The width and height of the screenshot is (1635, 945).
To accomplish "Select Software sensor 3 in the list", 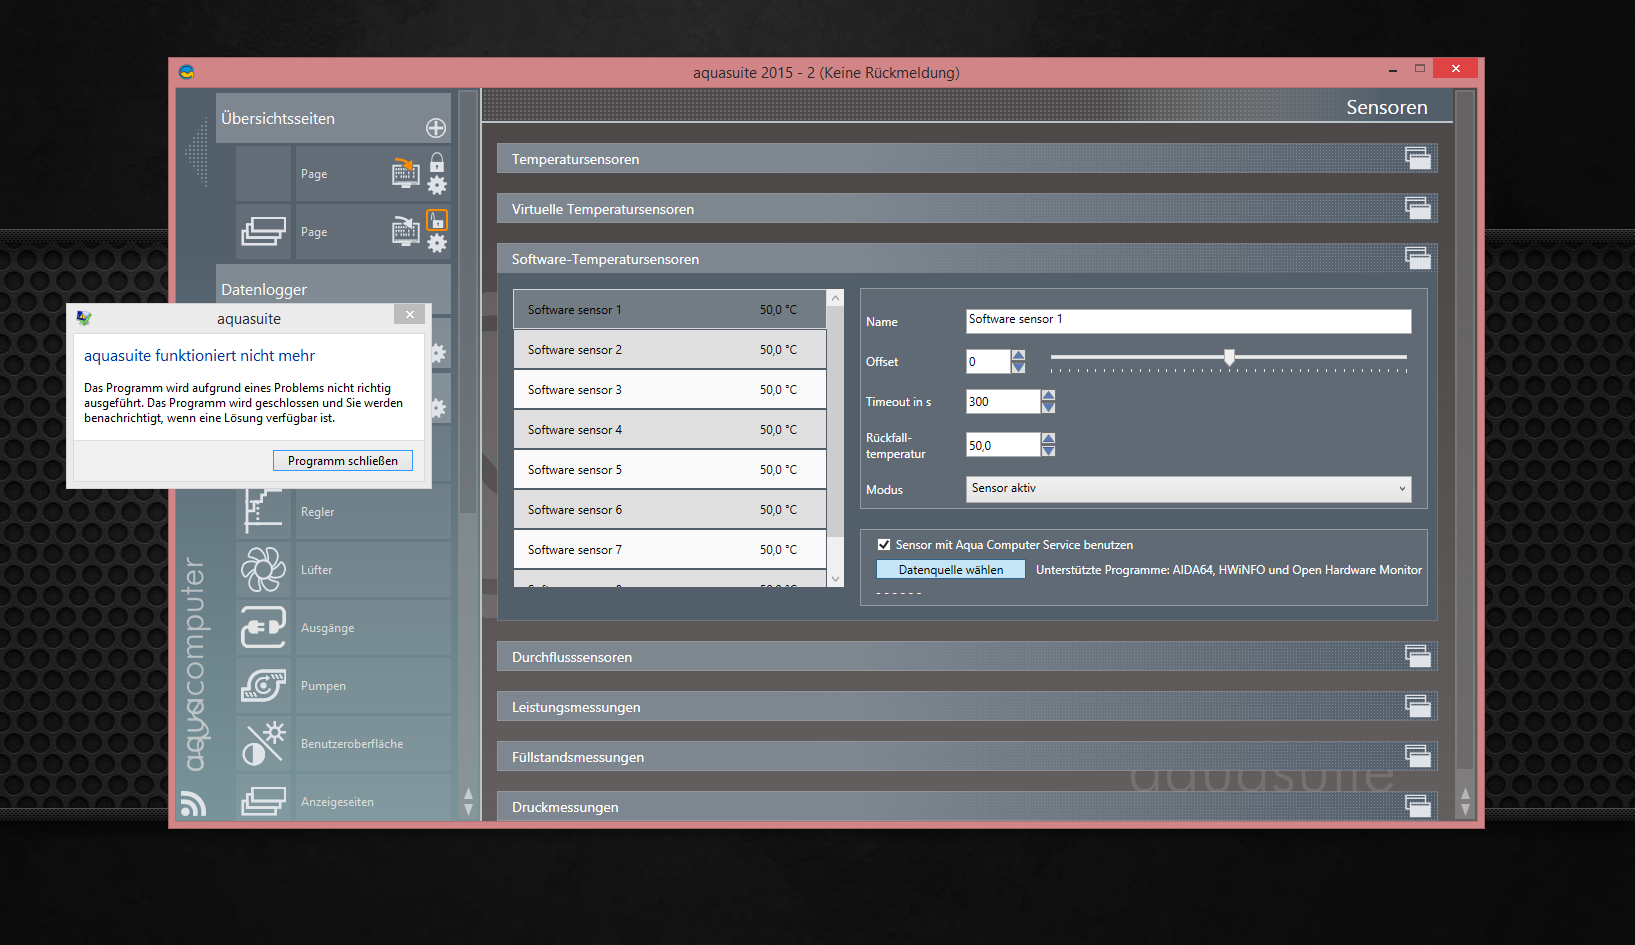I will pyautogui.click(x=669, y=390).
